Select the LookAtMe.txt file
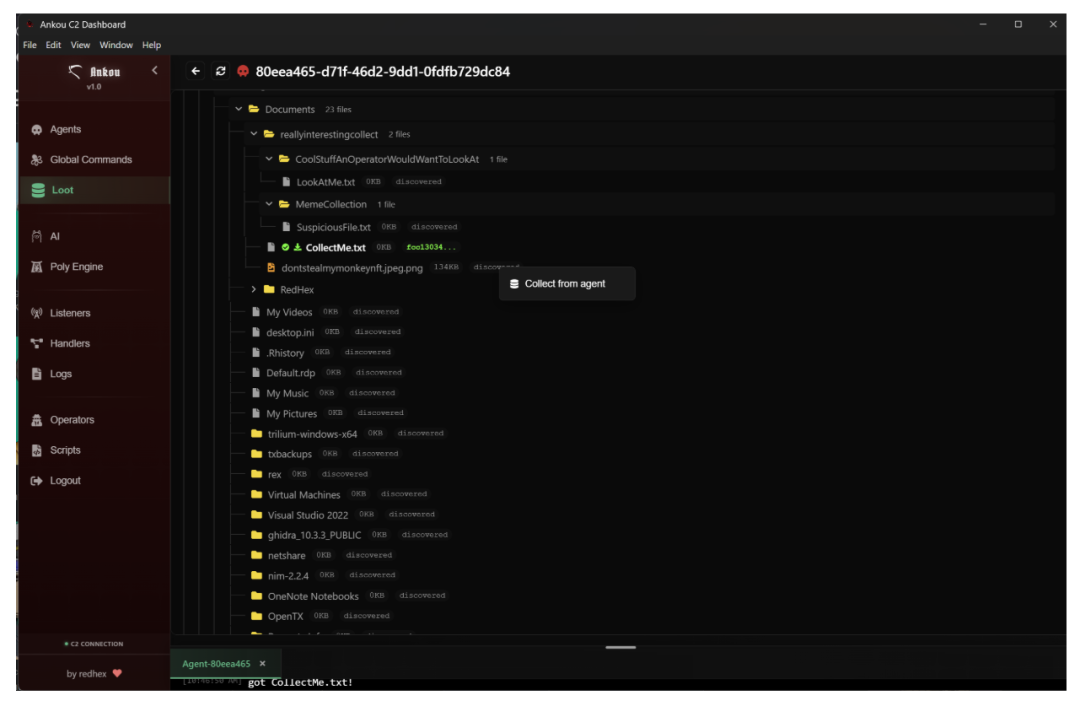 (326, 182)
